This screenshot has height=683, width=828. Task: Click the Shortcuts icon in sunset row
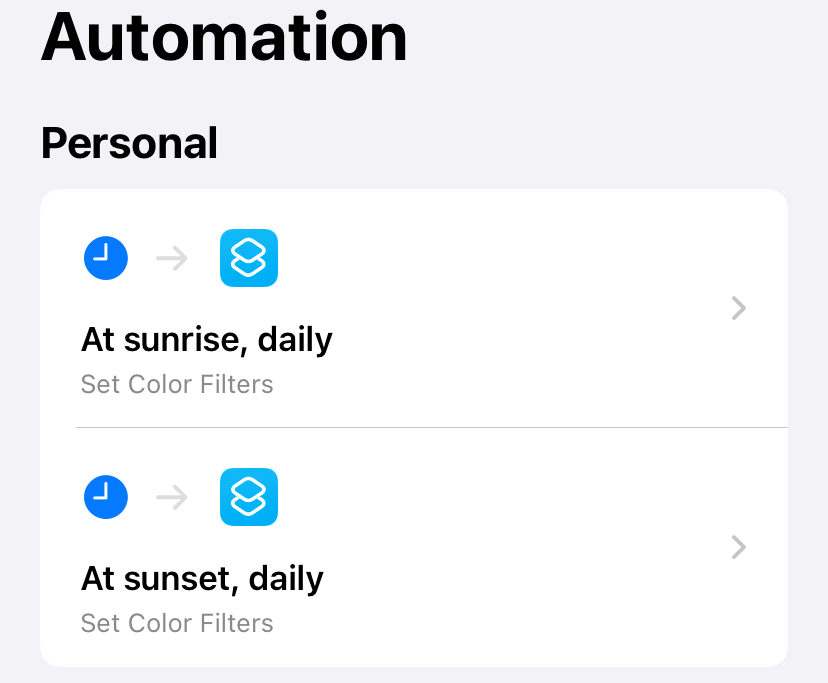click(248, 497)
